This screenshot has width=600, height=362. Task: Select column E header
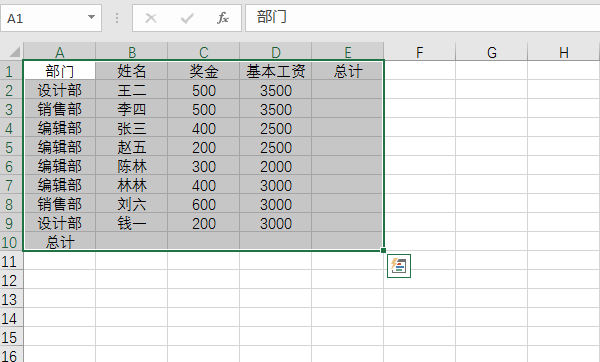[x=347, y=51]
